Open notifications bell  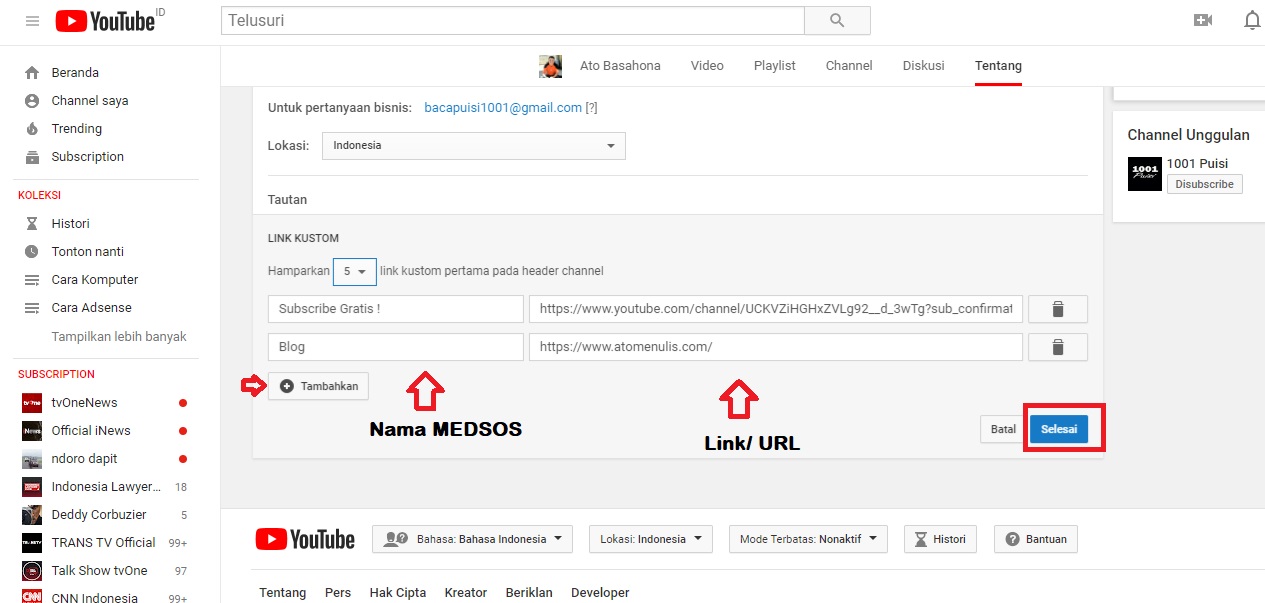1252,20
